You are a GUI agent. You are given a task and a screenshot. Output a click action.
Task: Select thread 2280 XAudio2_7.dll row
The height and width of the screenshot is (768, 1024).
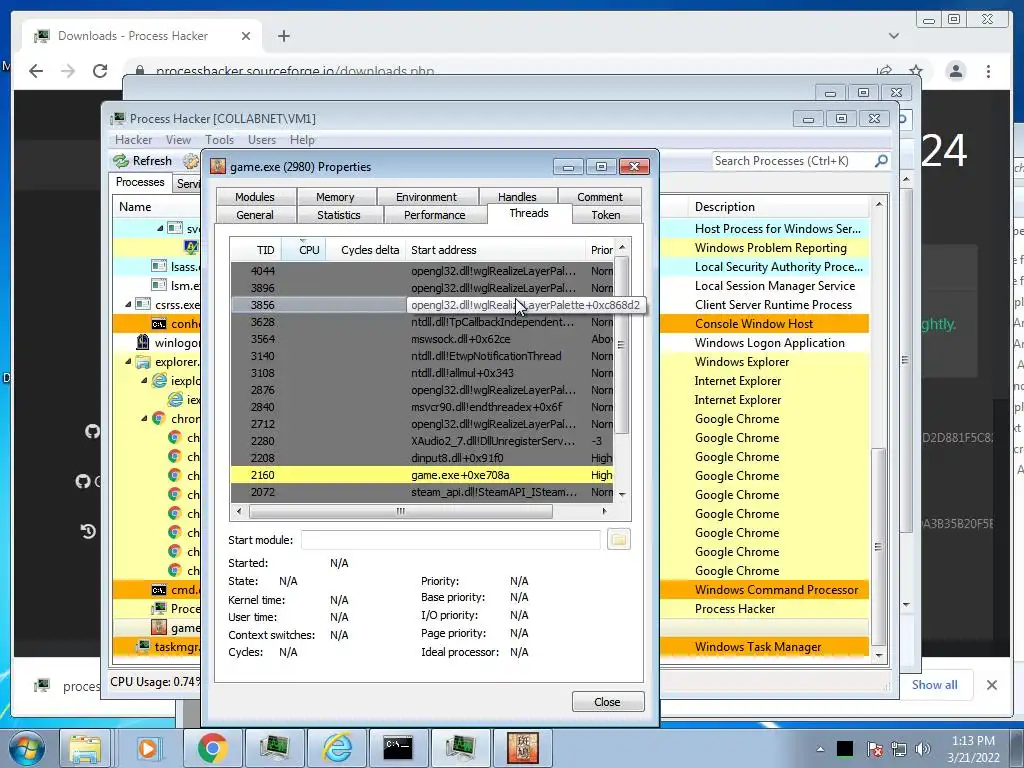coord(422,441)
